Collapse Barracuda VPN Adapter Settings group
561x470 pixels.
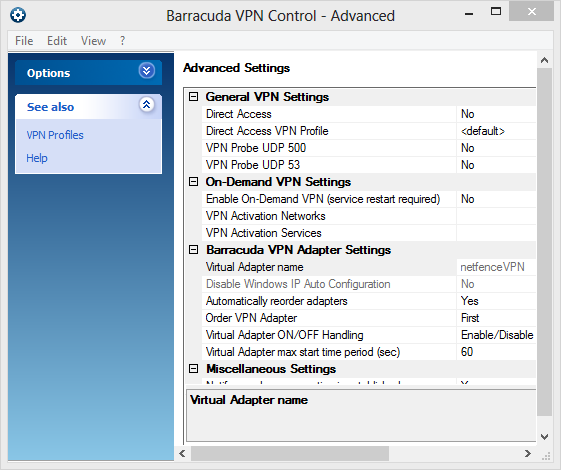194,250
